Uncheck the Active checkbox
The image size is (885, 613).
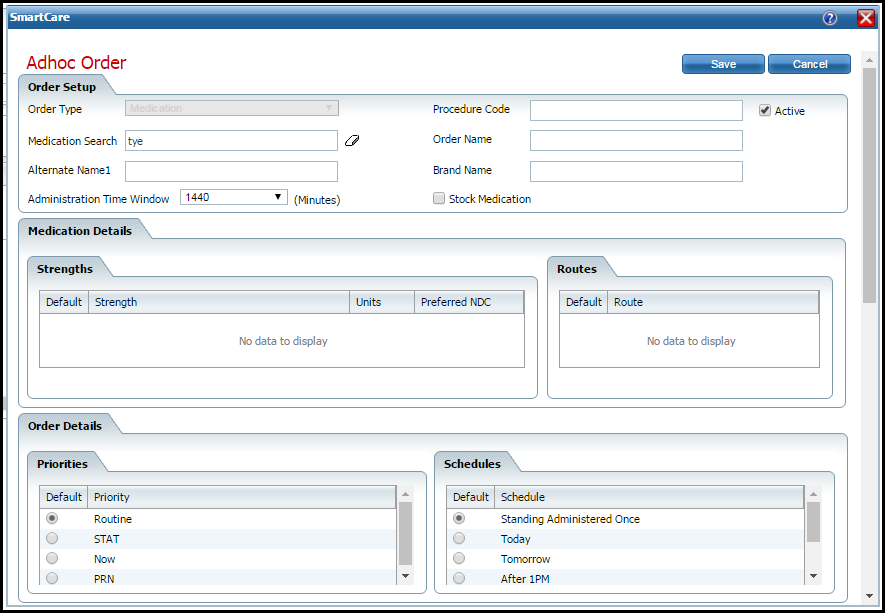tap(765, 110)
